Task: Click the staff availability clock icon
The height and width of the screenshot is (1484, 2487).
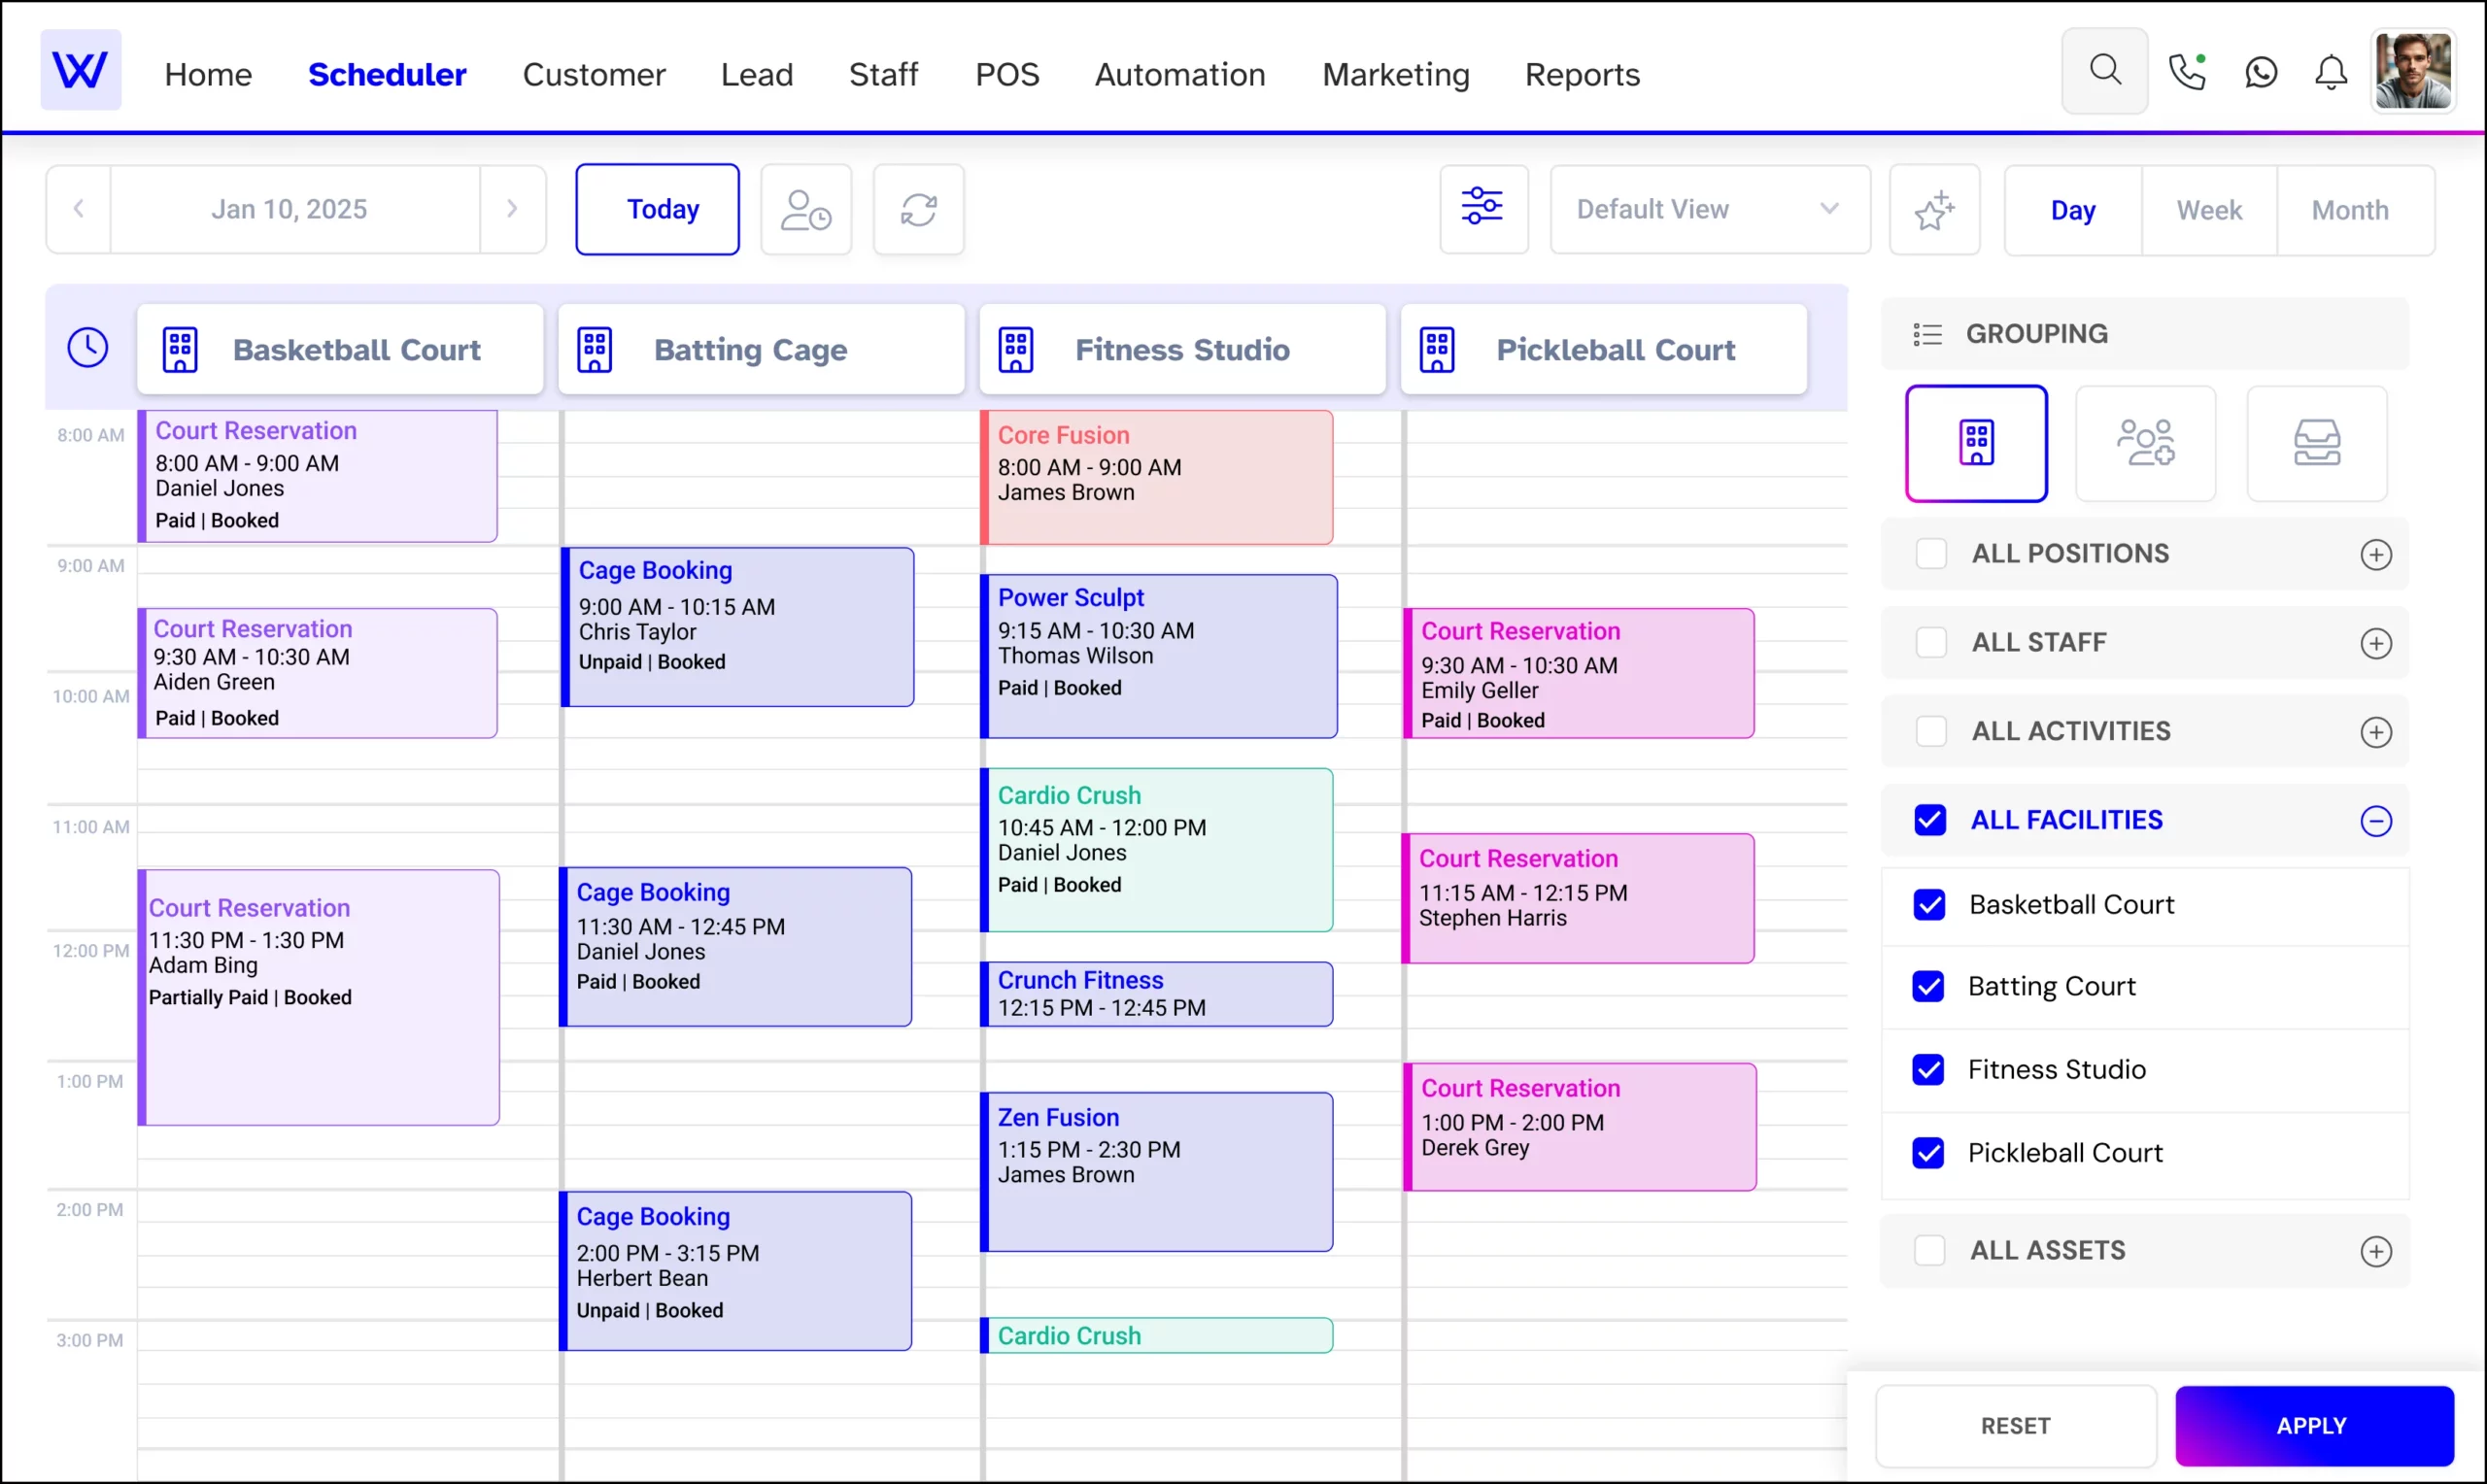Action: pyautogui.click(x=805, y=209)
